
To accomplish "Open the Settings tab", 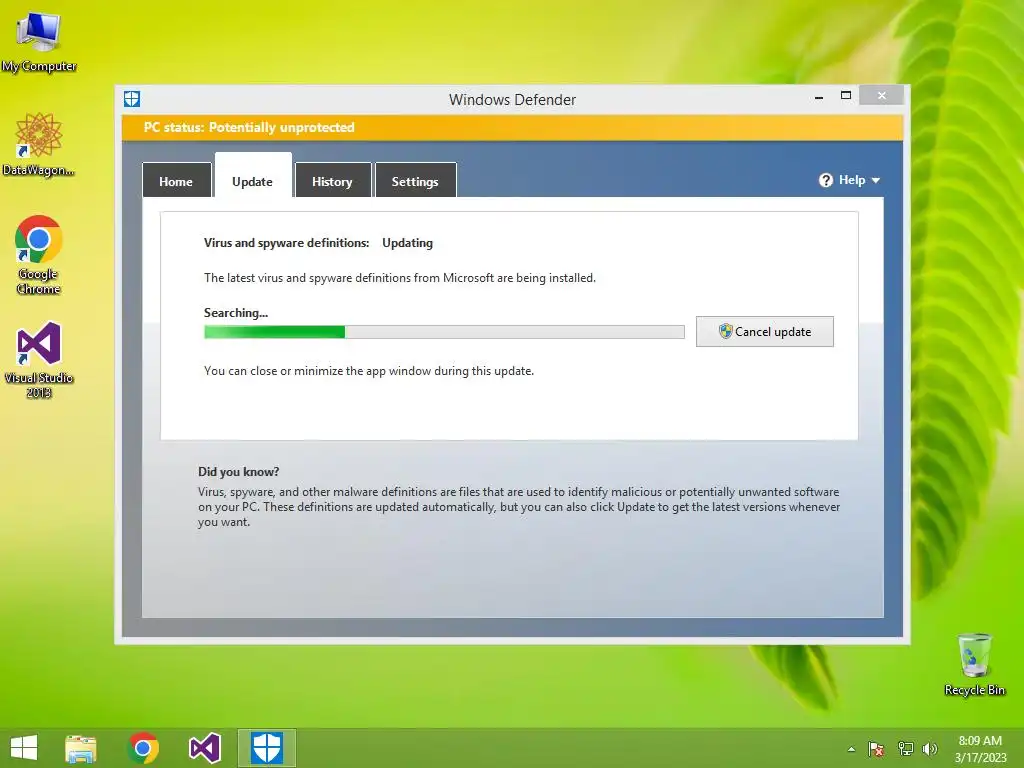I will point(415,181).
